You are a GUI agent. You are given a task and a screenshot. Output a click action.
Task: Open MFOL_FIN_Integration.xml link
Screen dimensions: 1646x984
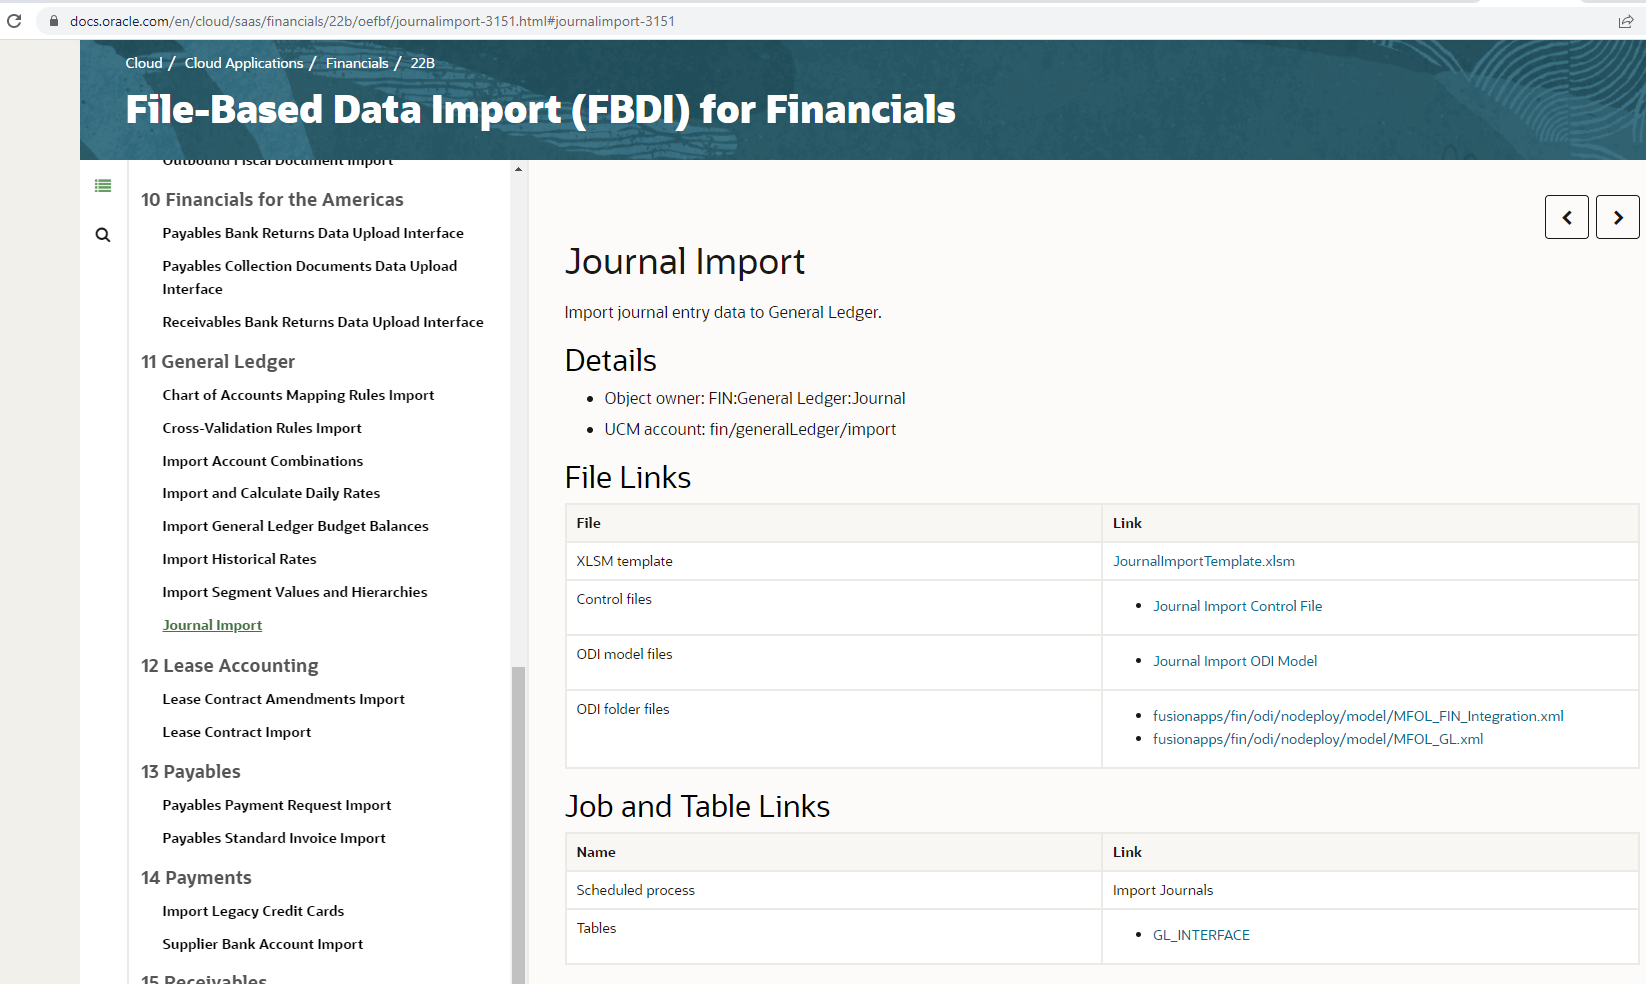(x=1358, y=716)
